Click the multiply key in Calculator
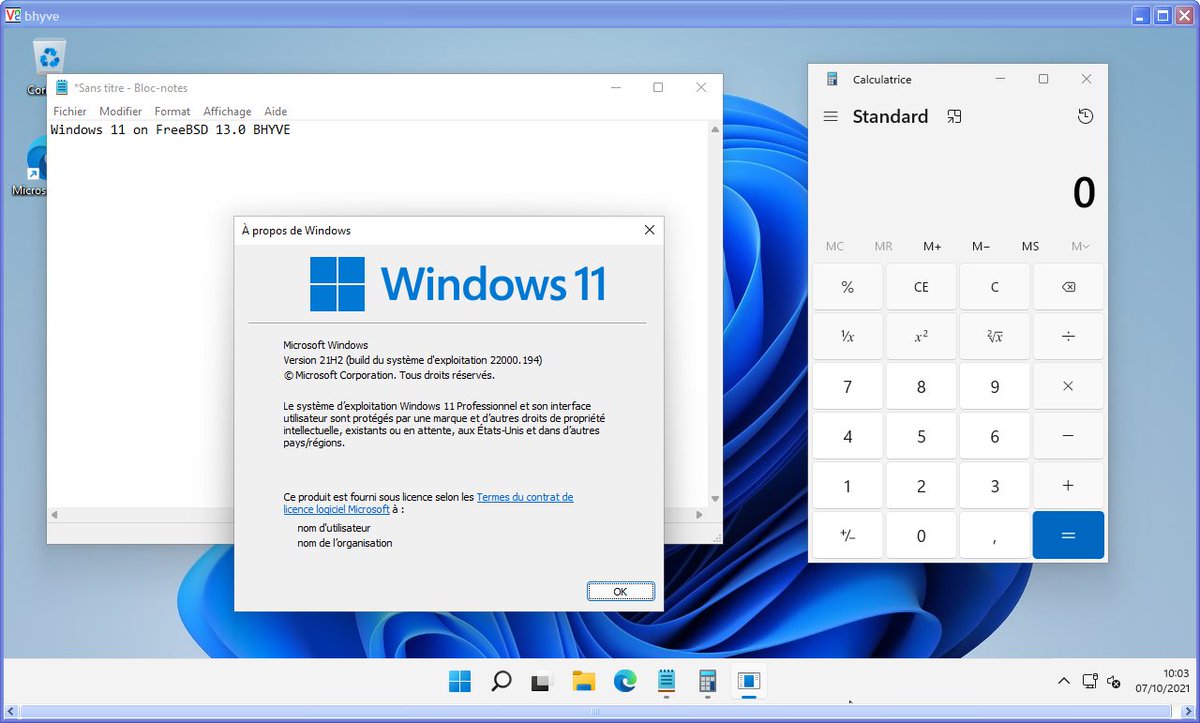Screen dimensions: 1200x723 pyautogui.click(x=1068, y=386)
